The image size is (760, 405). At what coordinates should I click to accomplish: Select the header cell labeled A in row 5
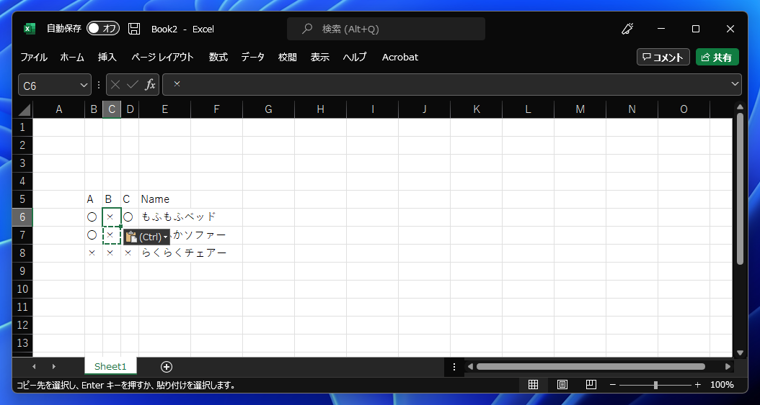94,199
